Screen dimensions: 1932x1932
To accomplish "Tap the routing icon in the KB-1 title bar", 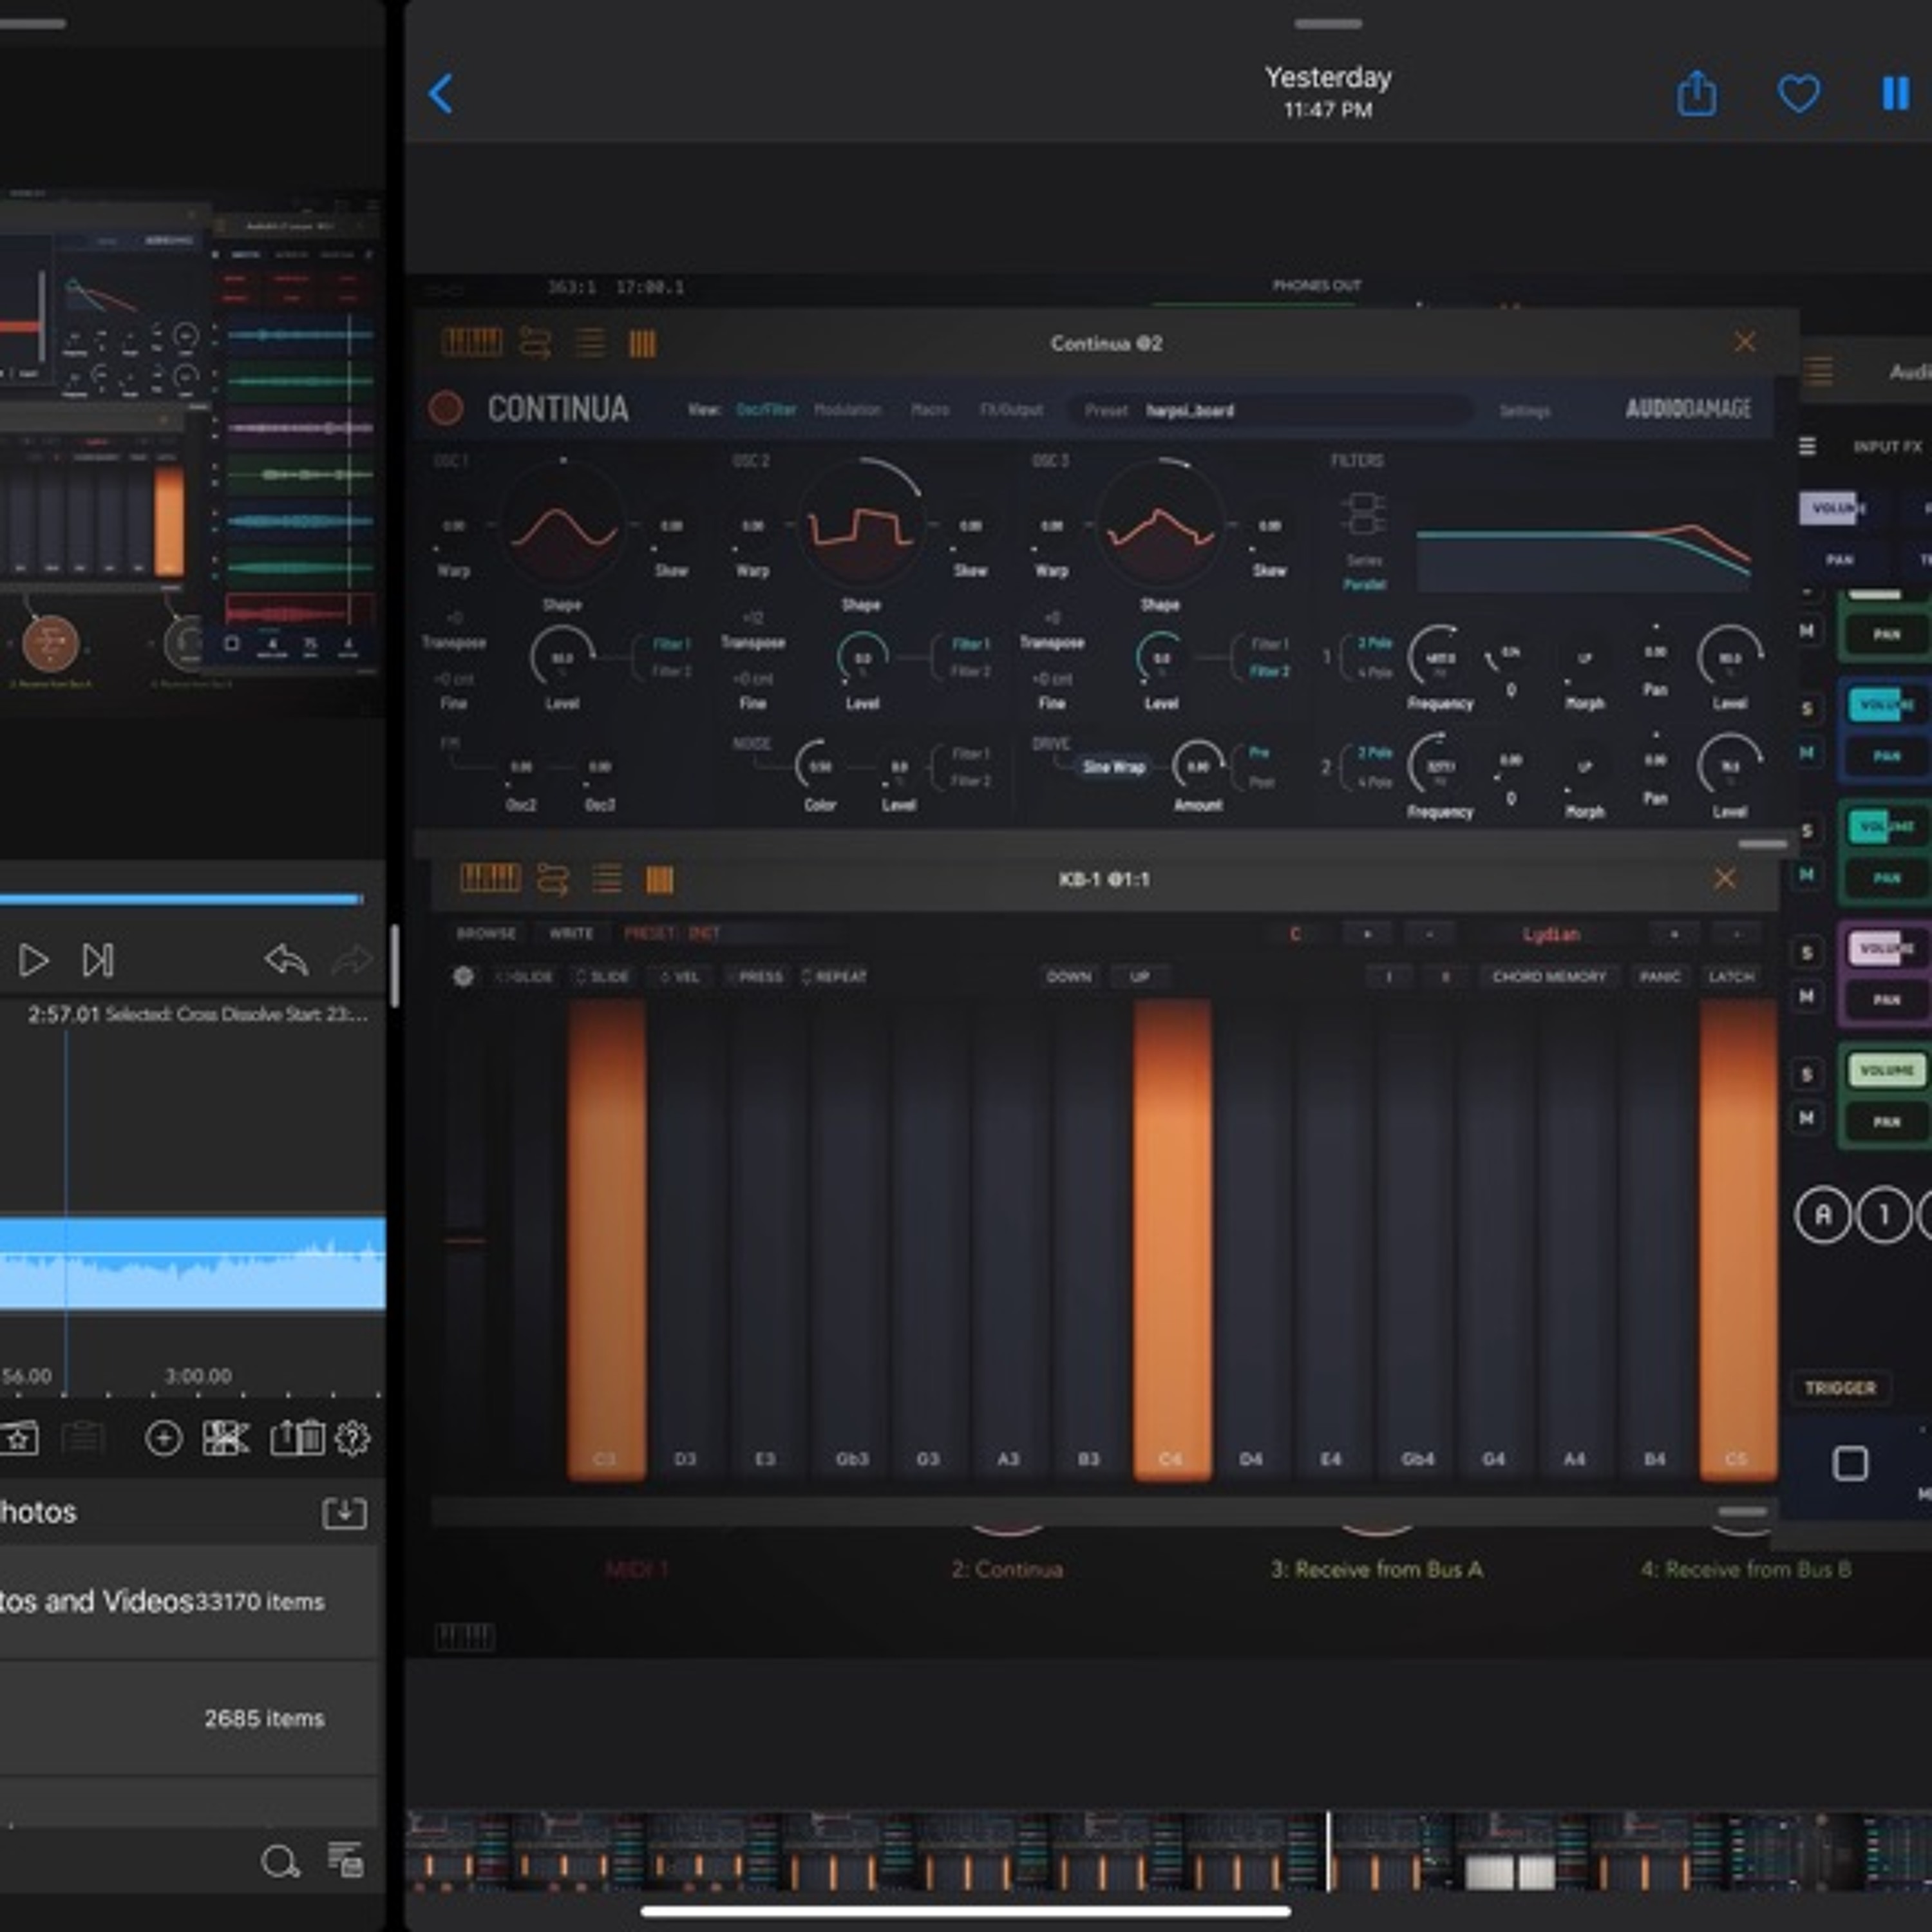I will (x=552, y=879).
